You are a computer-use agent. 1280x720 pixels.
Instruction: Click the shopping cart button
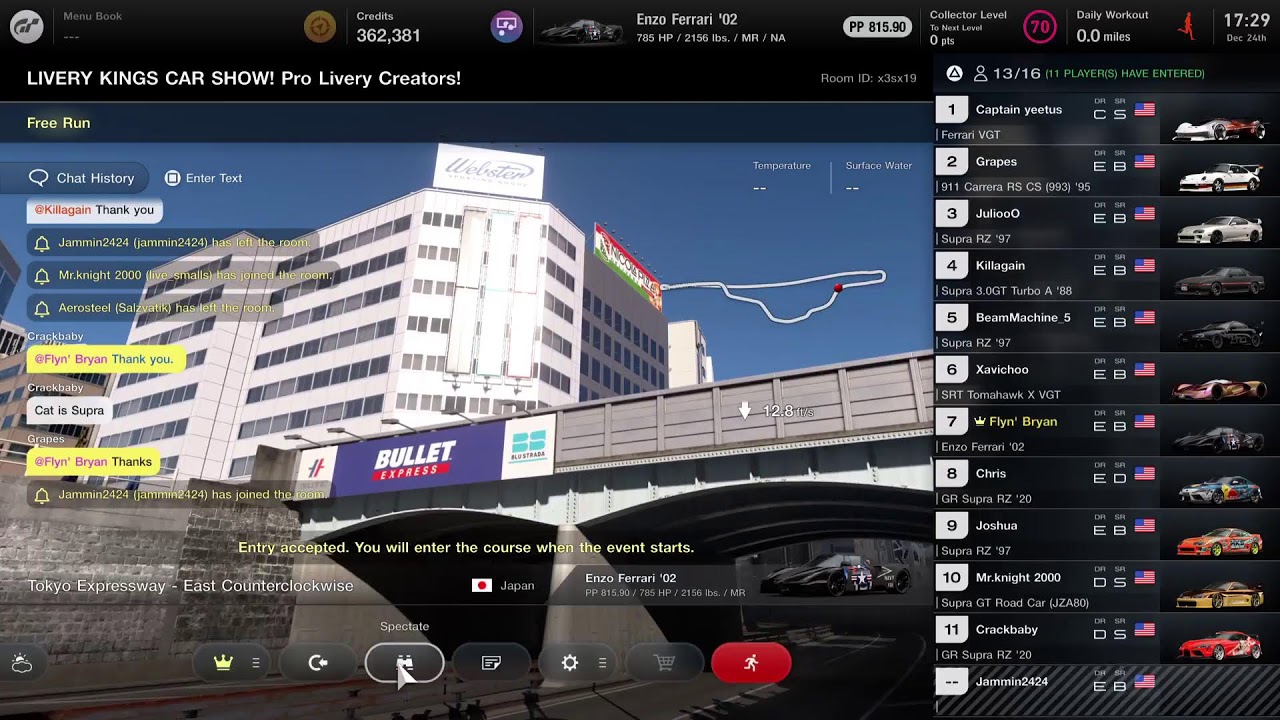coord(665,663)
